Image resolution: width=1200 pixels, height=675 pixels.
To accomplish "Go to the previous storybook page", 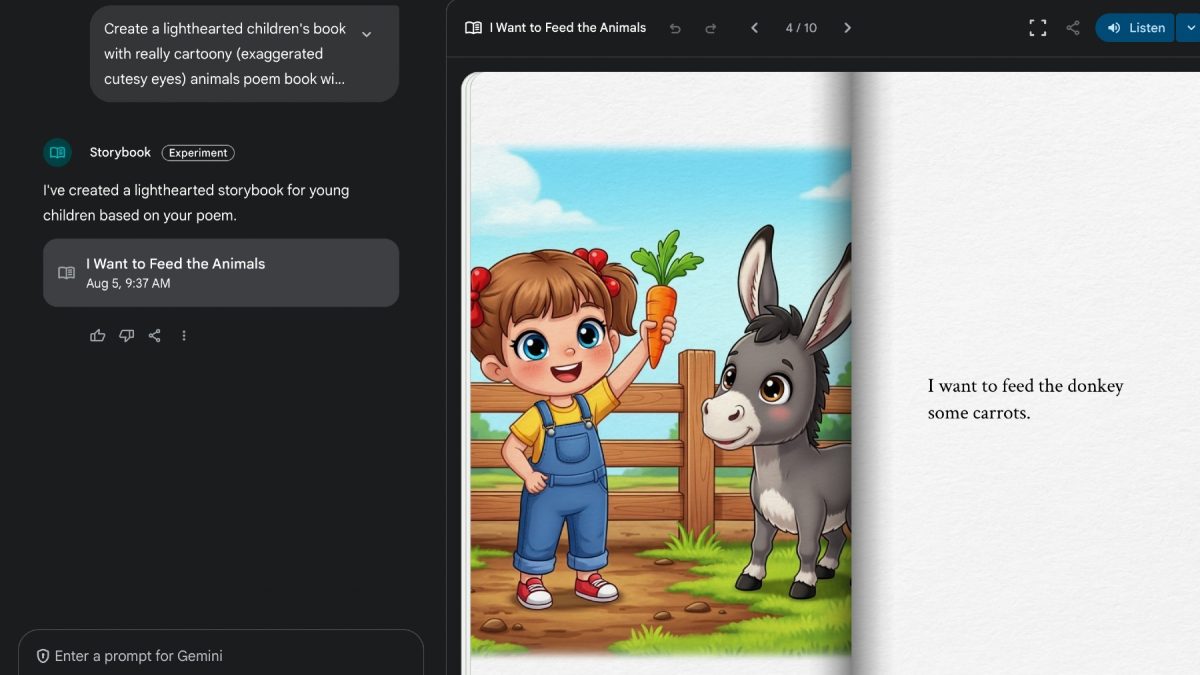I will coord(755,28).
